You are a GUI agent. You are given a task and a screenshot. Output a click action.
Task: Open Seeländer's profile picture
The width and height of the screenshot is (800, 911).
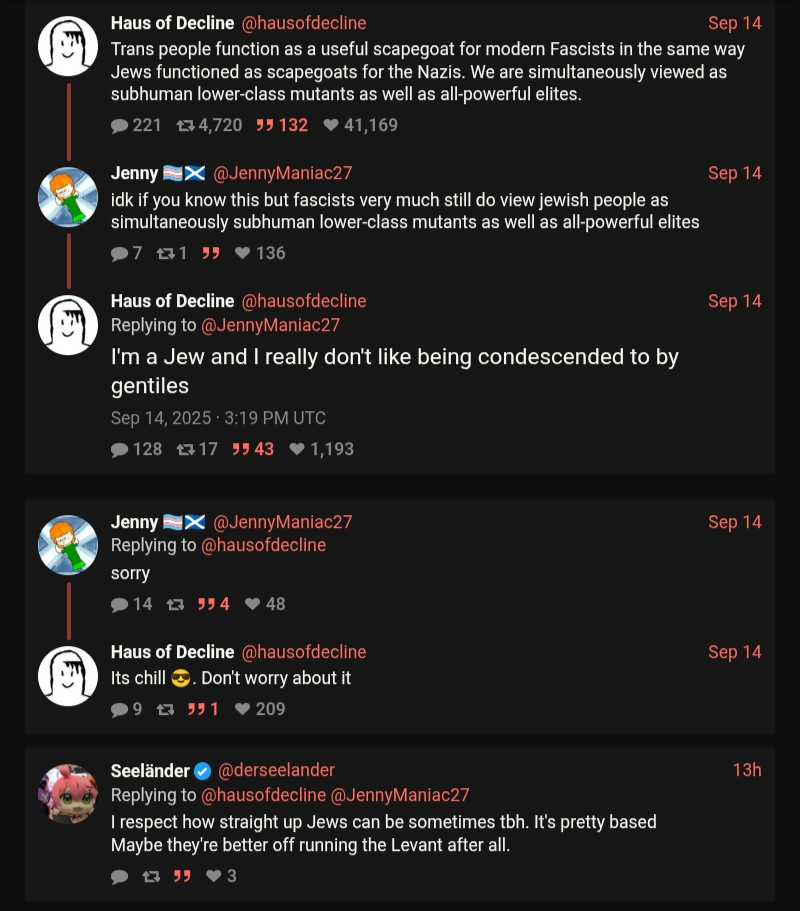[67, 794]
